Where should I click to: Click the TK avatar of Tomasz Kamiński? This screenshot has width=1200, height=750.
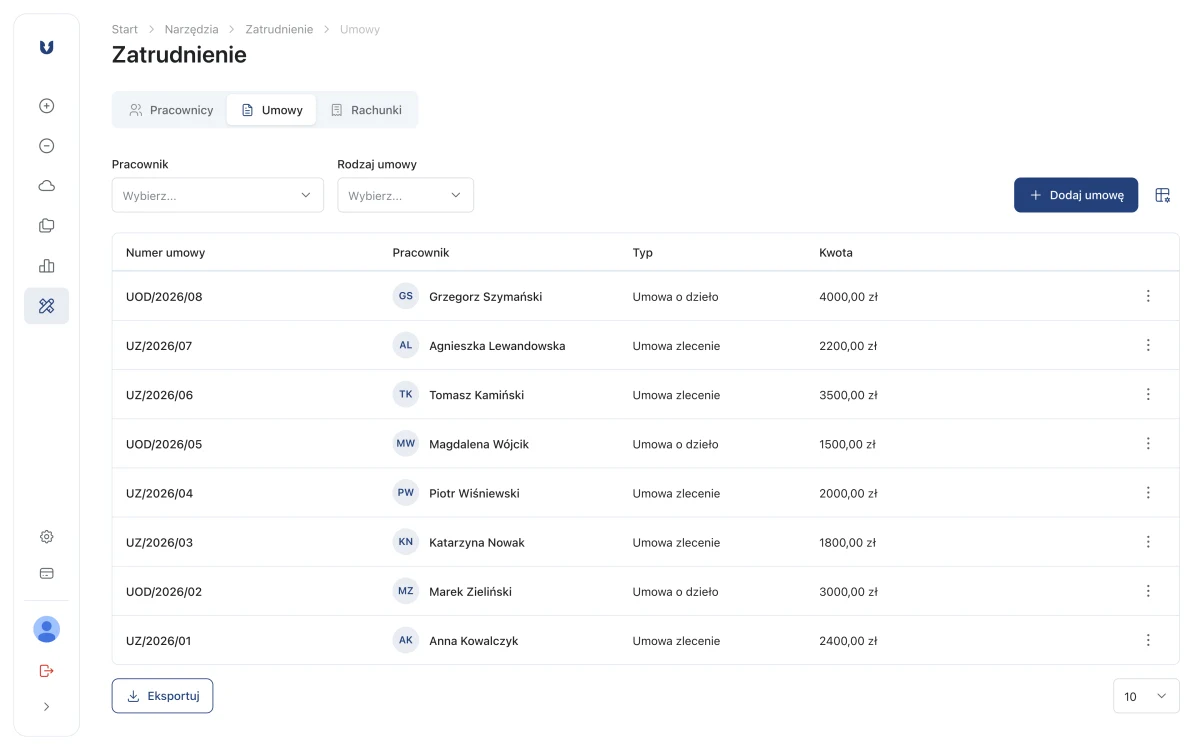pyautogui.click(x=406, y=394)
